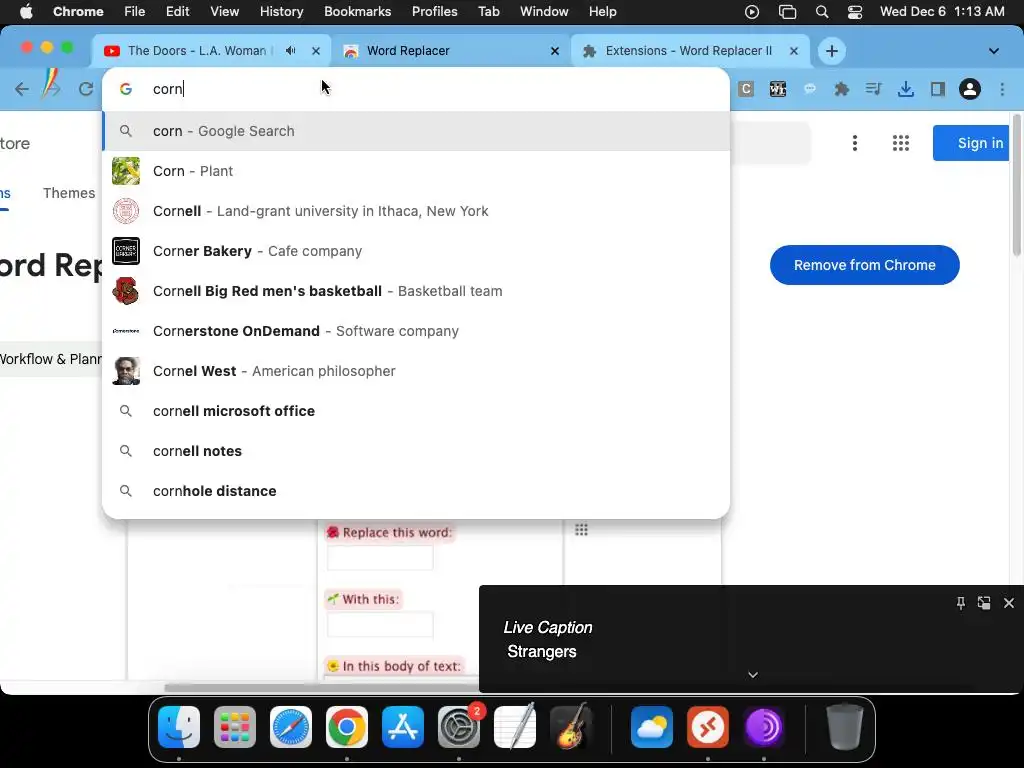Image resolution: width=1024 pixels, height=768 pixels.
Task: Open the media control playlist icon
Action: pos(874,89)
